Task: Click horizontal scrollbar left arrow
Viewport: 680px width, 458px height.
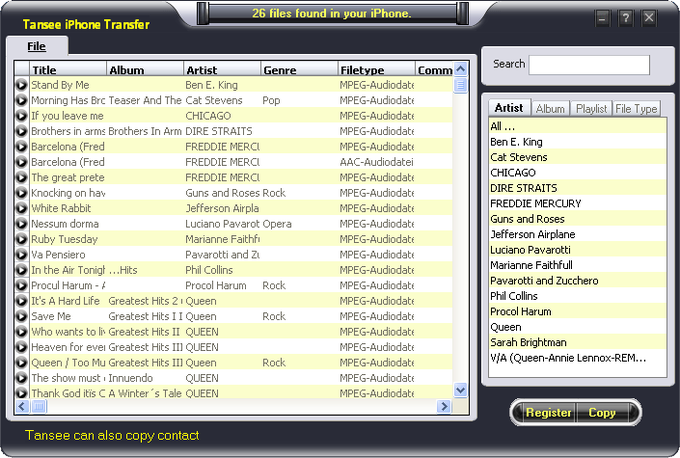Action: (x=22, y=406)
